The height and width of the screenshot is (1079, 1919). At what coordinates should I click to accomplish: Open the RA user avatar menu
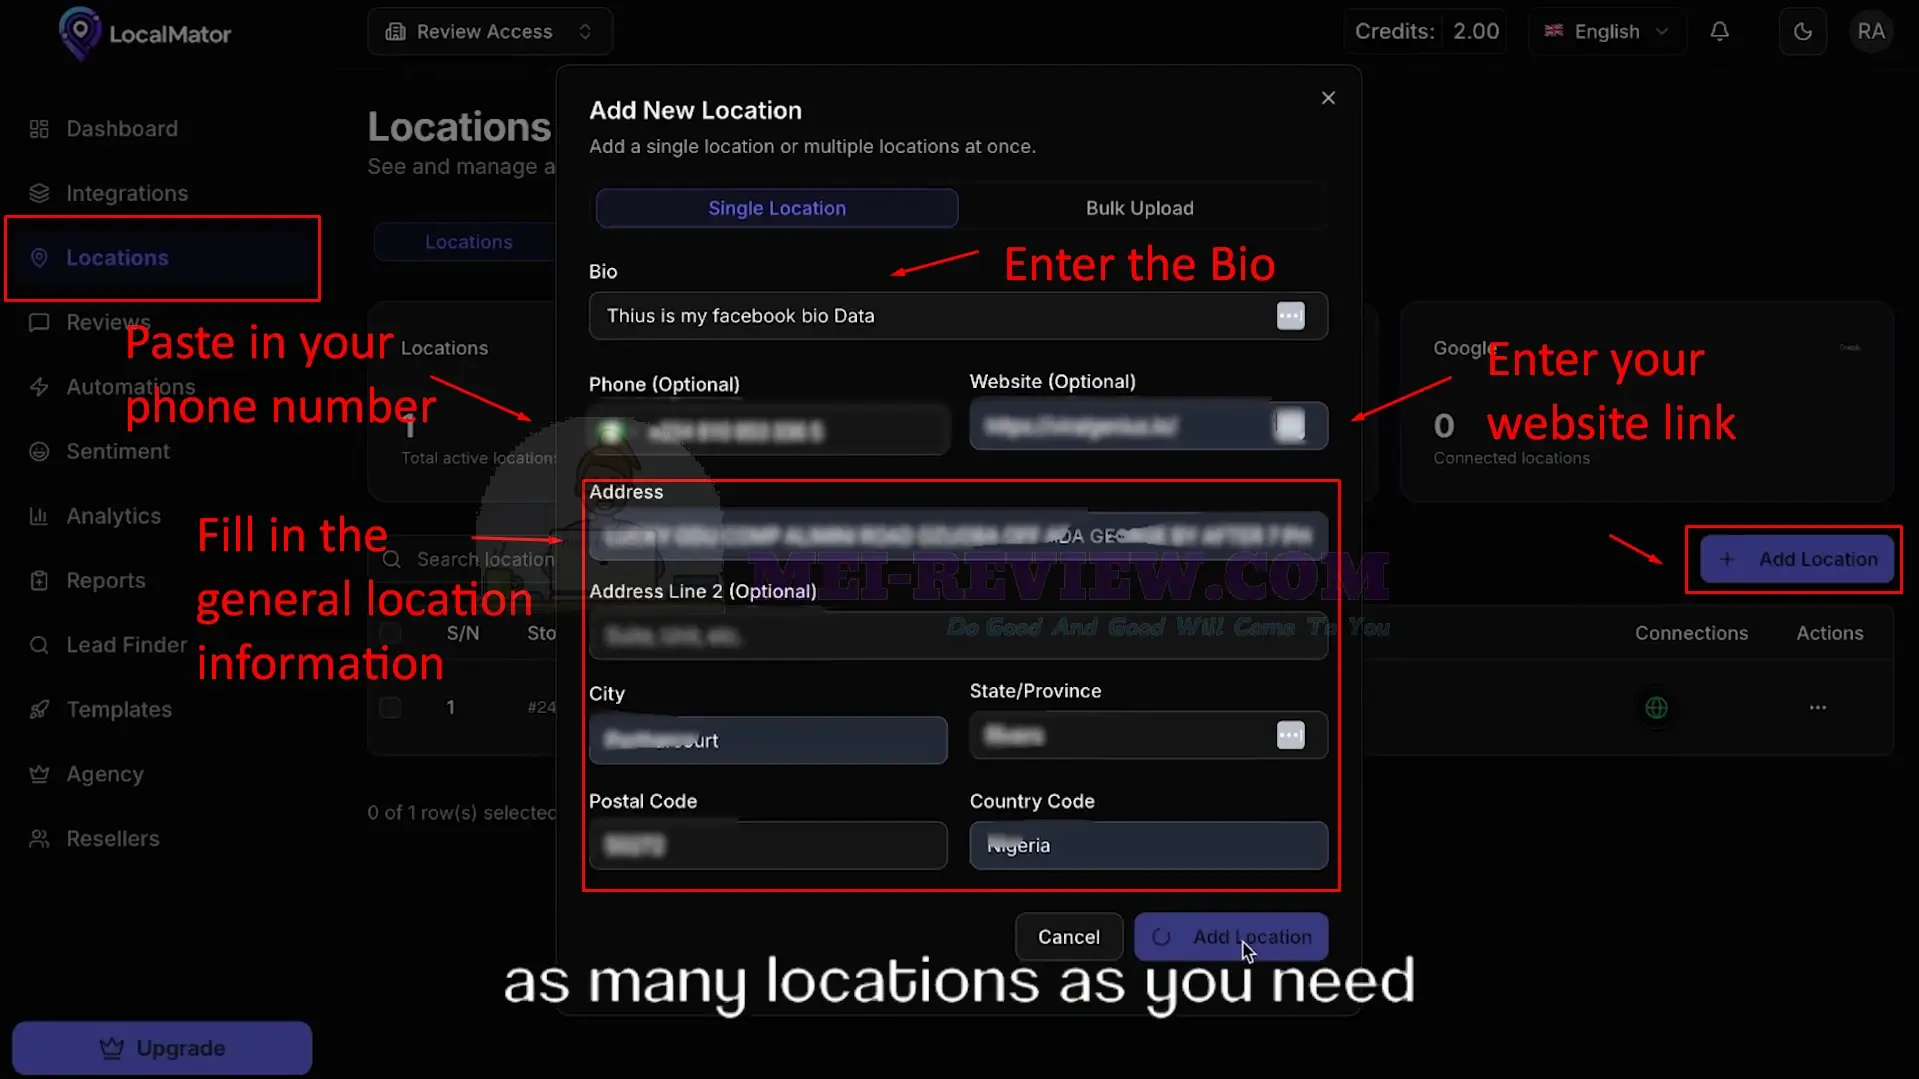(x=1871, y=32)
